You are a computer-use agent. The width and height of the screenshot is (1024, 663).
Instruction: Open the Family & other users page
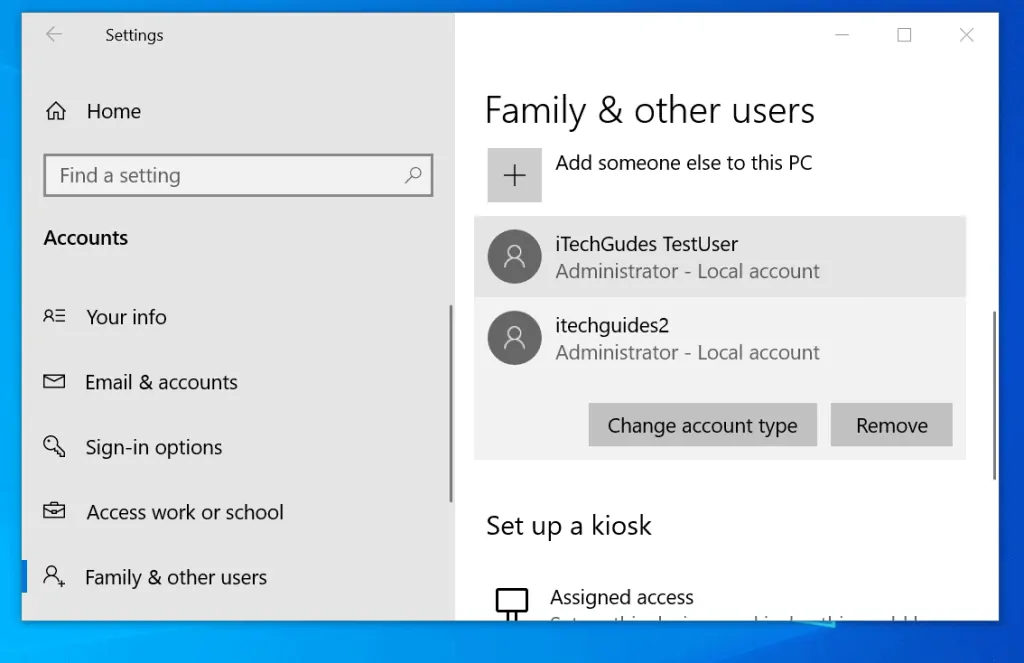click(176, 578)
